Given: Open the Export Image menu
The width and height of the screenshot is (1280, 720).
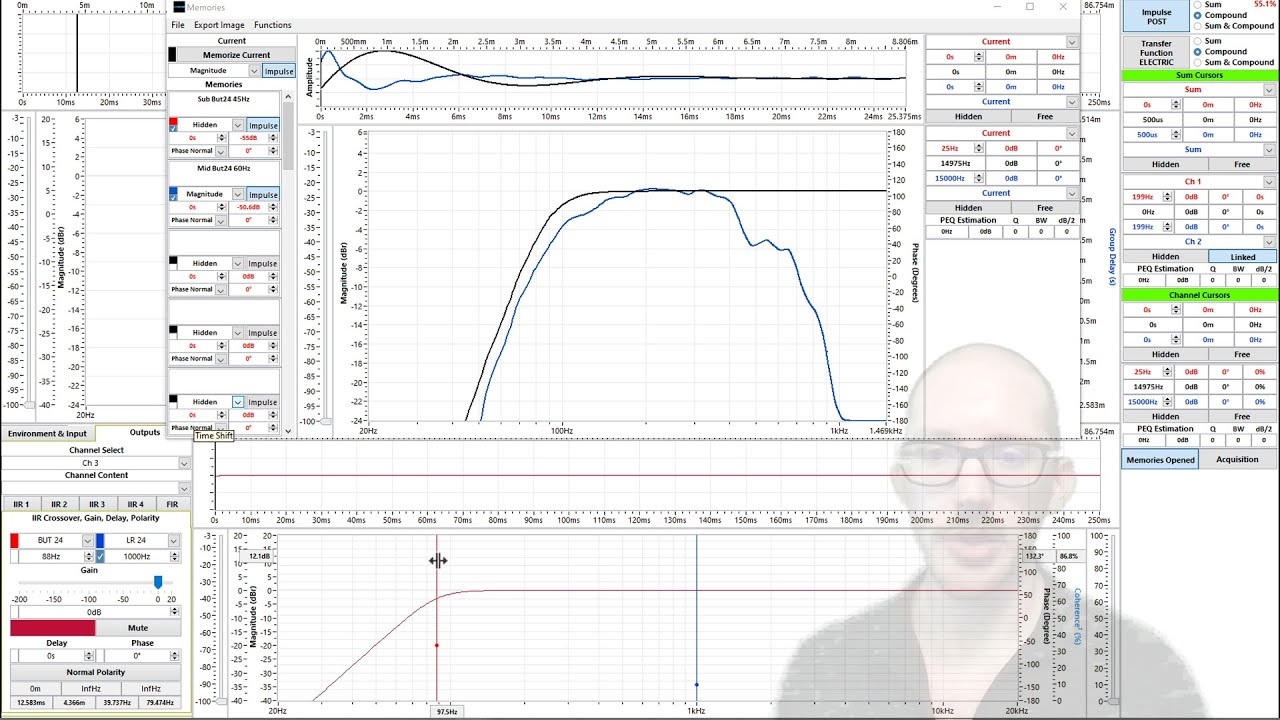Looking at the screenshot, I should point(219,25).
